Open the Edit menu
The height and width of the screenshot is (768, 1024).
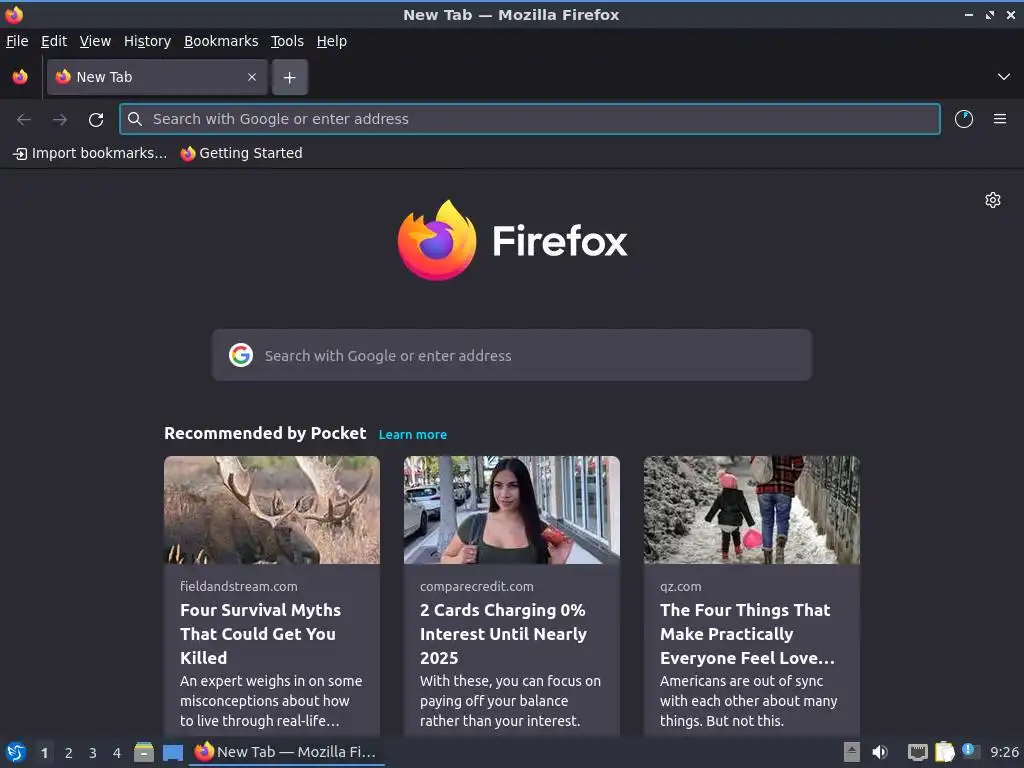54,41
